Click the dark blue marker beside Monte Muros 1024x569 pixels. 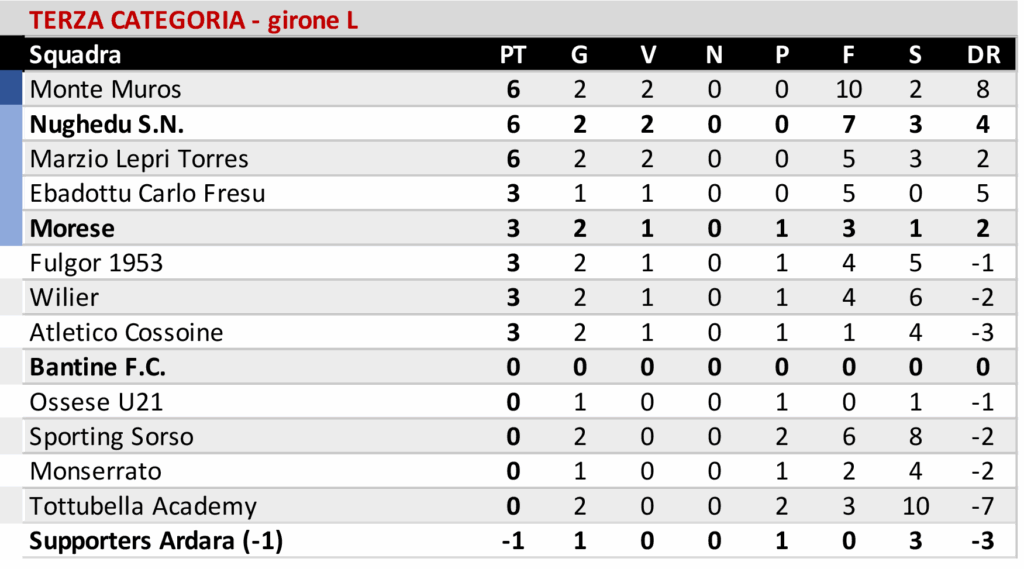pos(11,88)
